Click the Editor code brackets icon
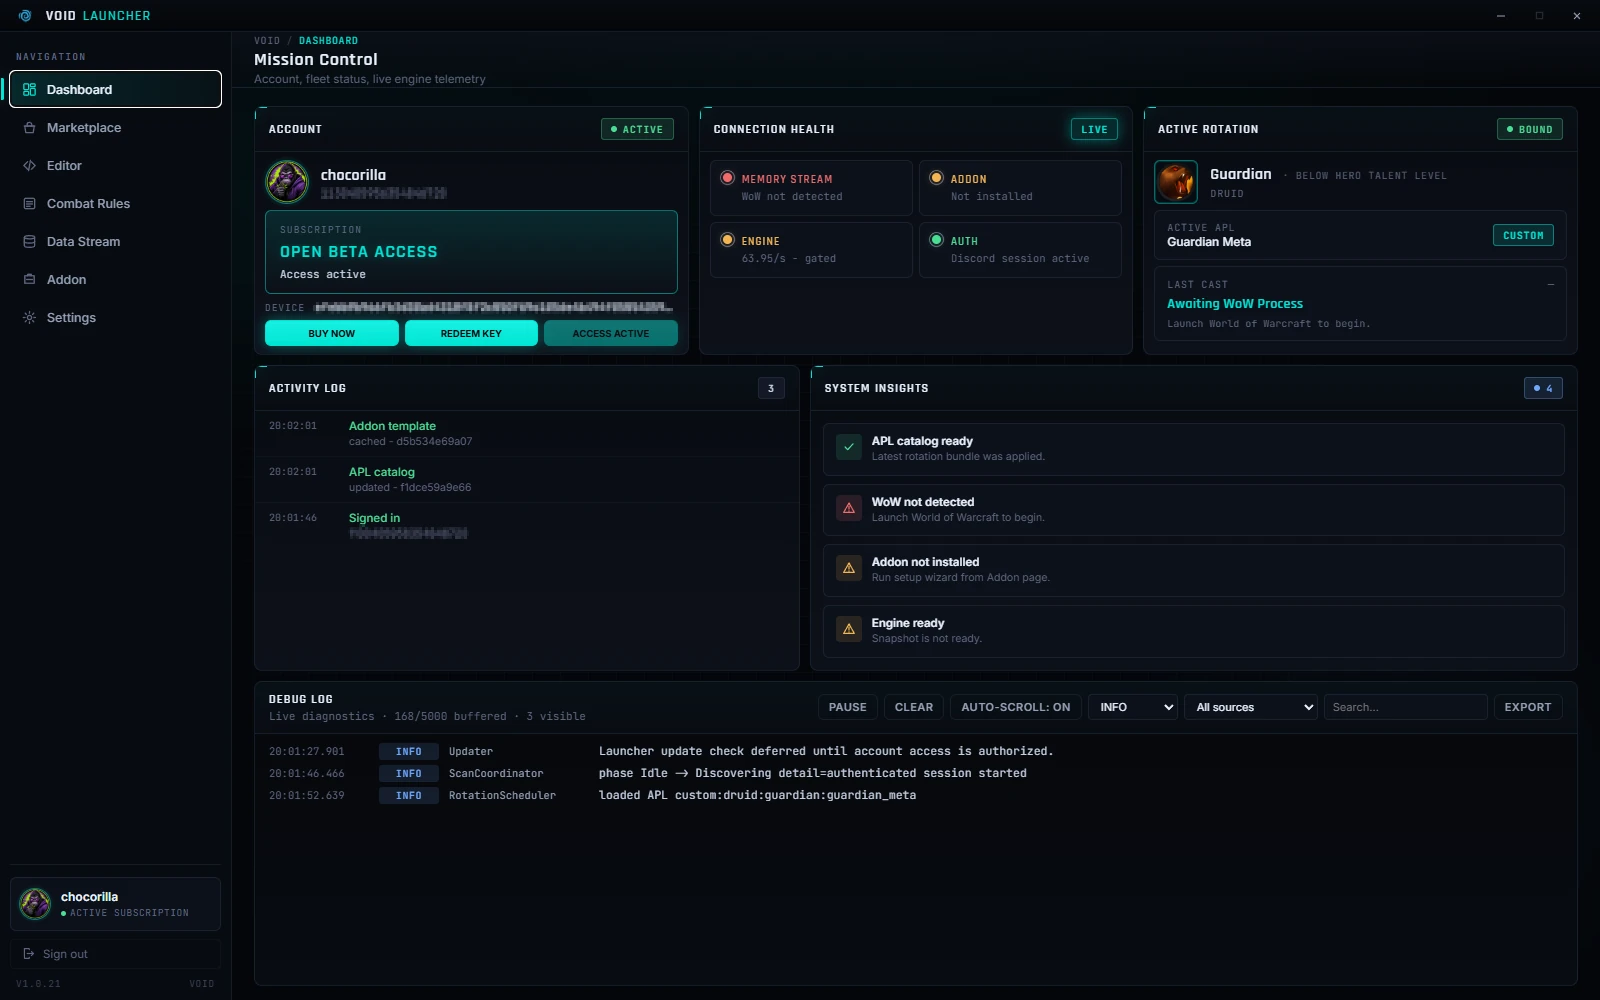The height and width of the screenshot is (1000, 1600). click(x=29, y=166)
